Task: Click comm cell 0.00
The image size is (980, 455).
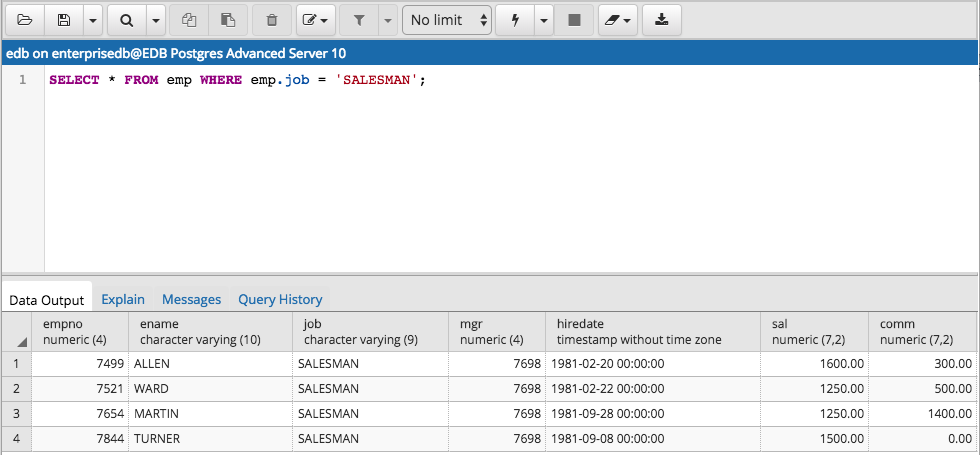Action: pos(924,439)
